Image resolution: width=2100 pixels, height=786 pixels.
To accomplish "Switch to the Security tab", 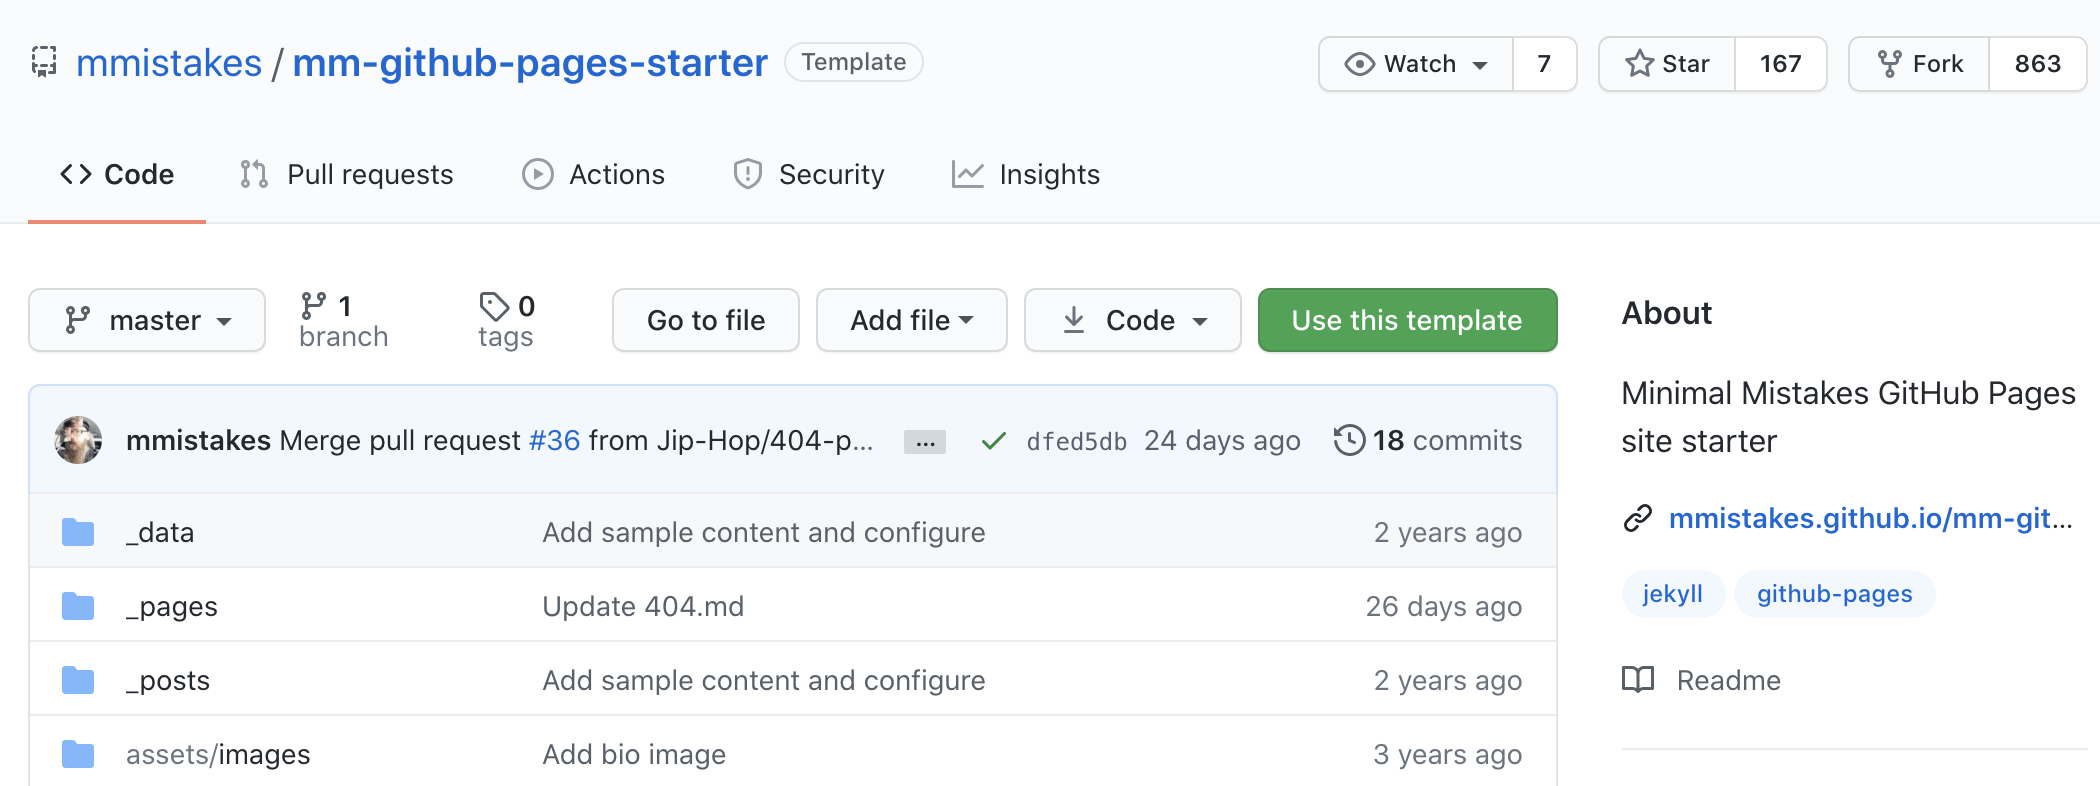I will [x=809, y=174].
